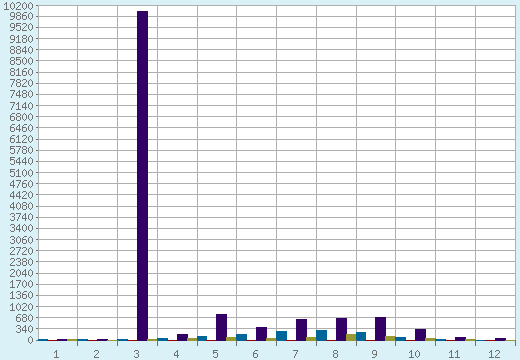The width and height of the screenshot is (520, 360).
Task: Click the purple bar in month 9
Action: [x=380, y=329]
